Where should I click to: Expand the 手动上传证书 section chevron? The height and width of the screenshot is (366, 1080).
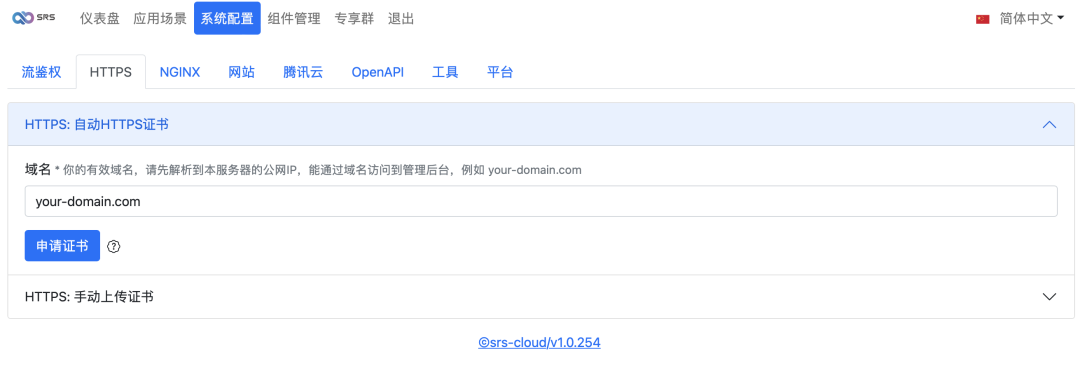[x=1050, y=296]
